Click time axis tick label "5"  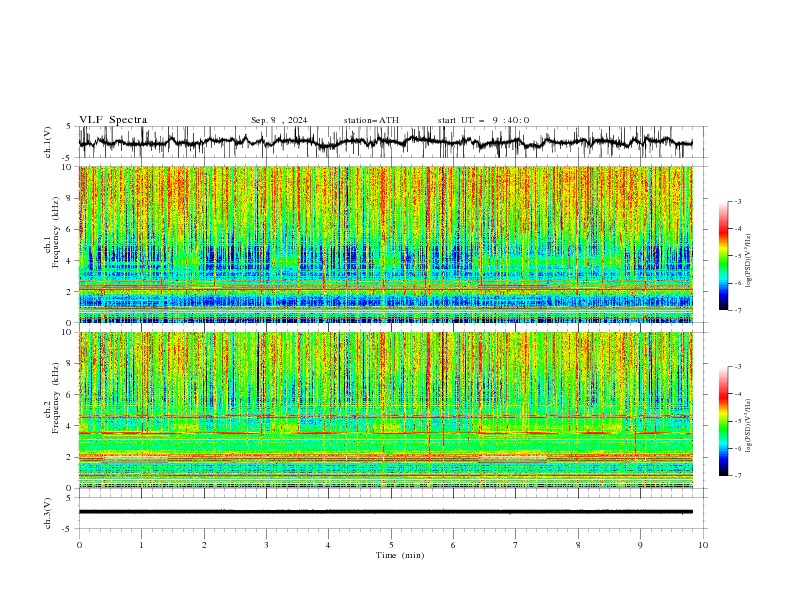[x=391, y=545]
